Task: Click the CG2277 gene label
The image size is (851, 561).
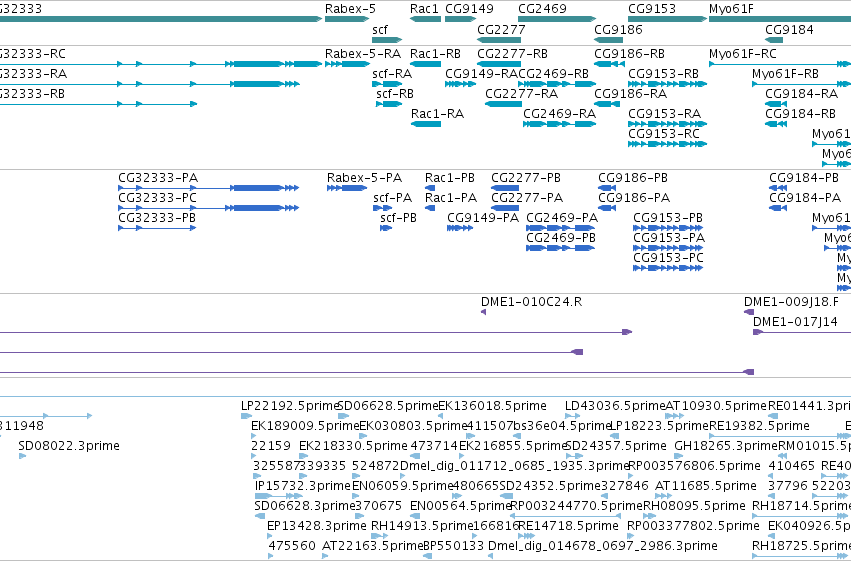Action: pos(501,29)
